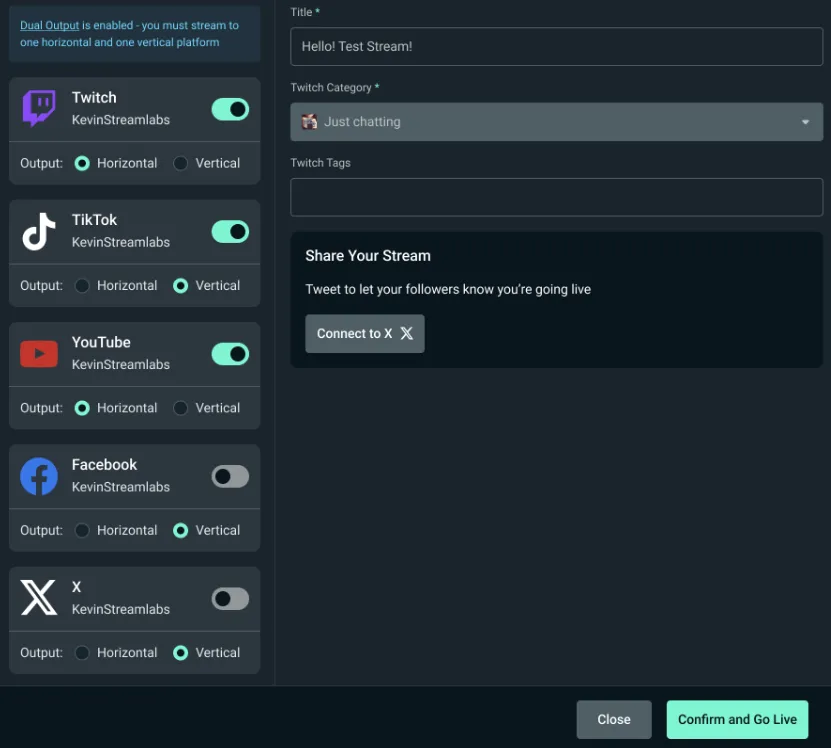Enable the Facebook stream toggle
The width and height of the screenshot is (831, 748).
pyautogui.click(x=230, y=477)
